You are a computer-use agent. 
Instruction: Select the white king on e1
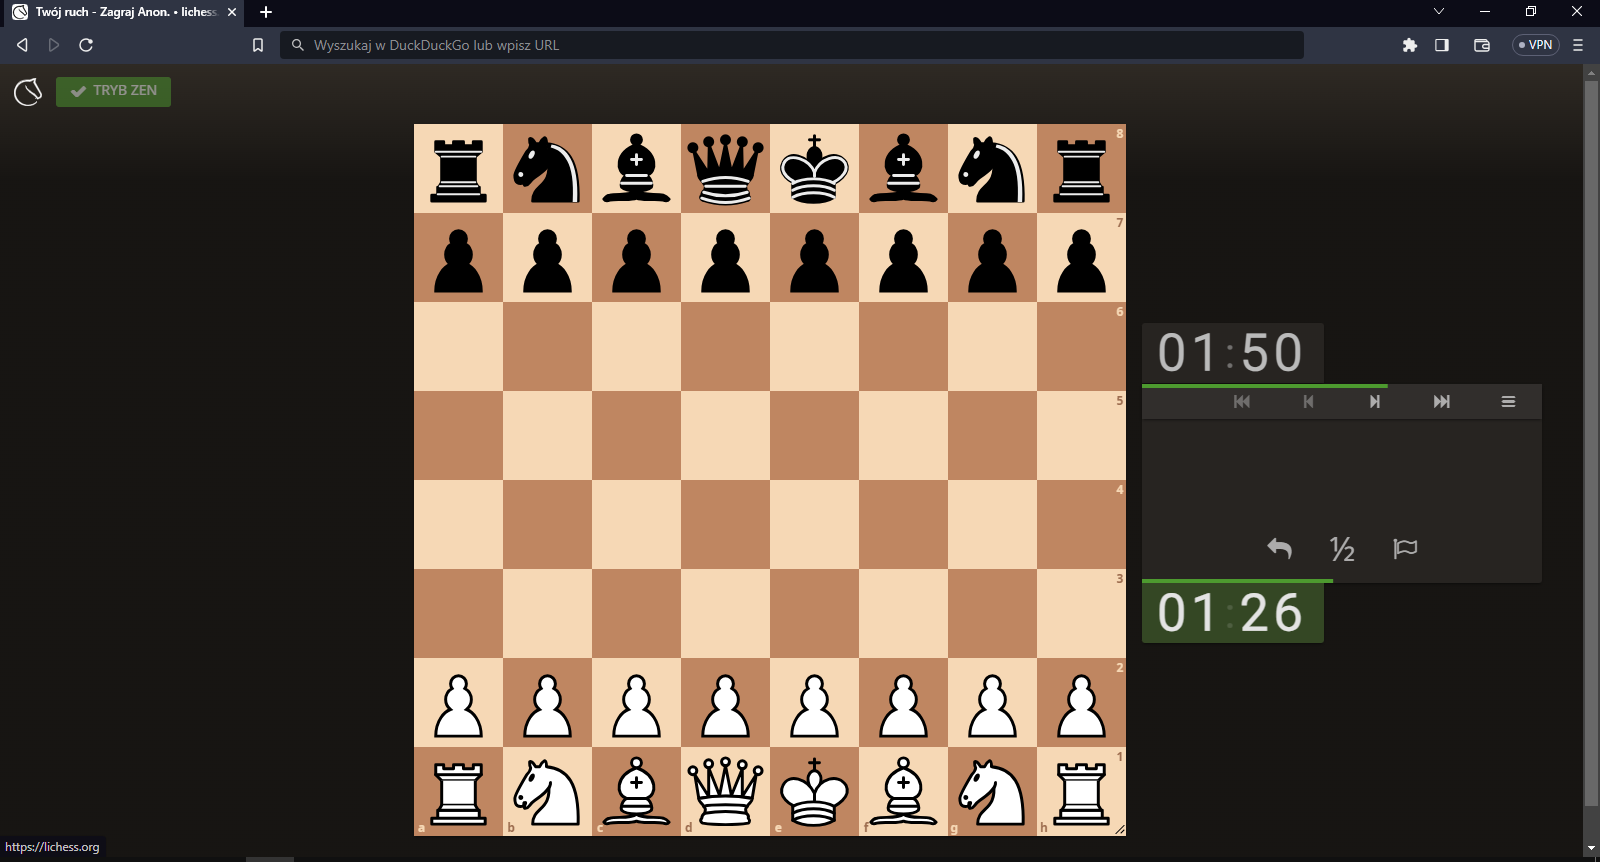pos(814,791)
